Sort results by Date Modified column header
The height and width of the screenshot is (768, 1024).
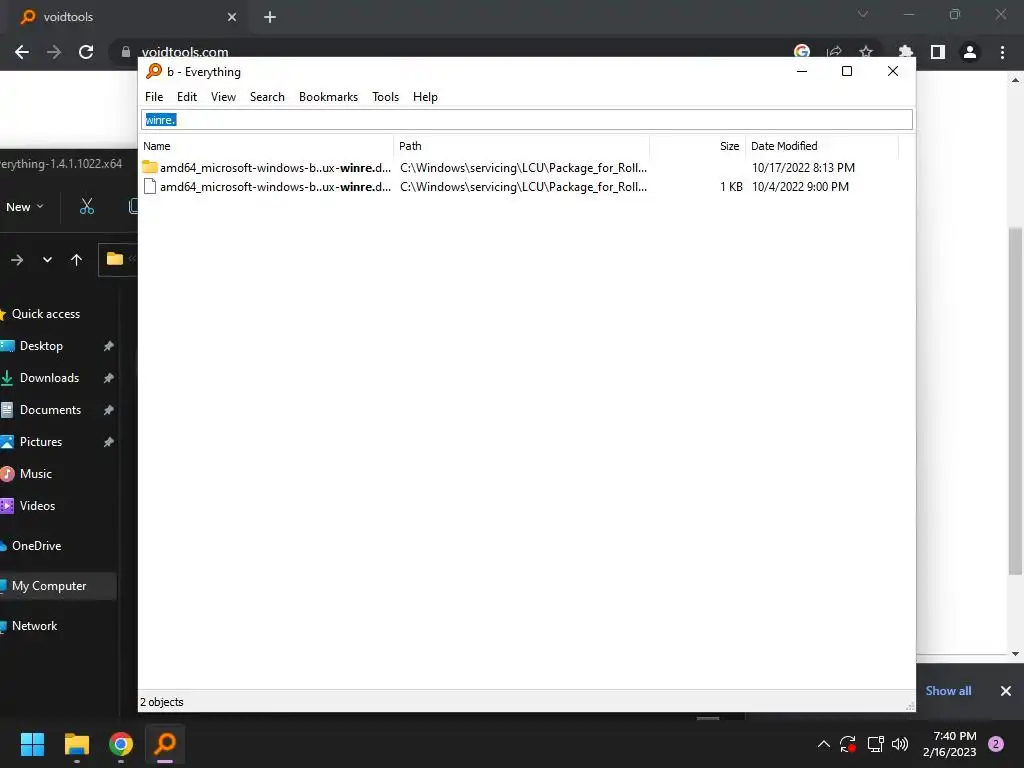pyautogui.click(x=822, y=146)
